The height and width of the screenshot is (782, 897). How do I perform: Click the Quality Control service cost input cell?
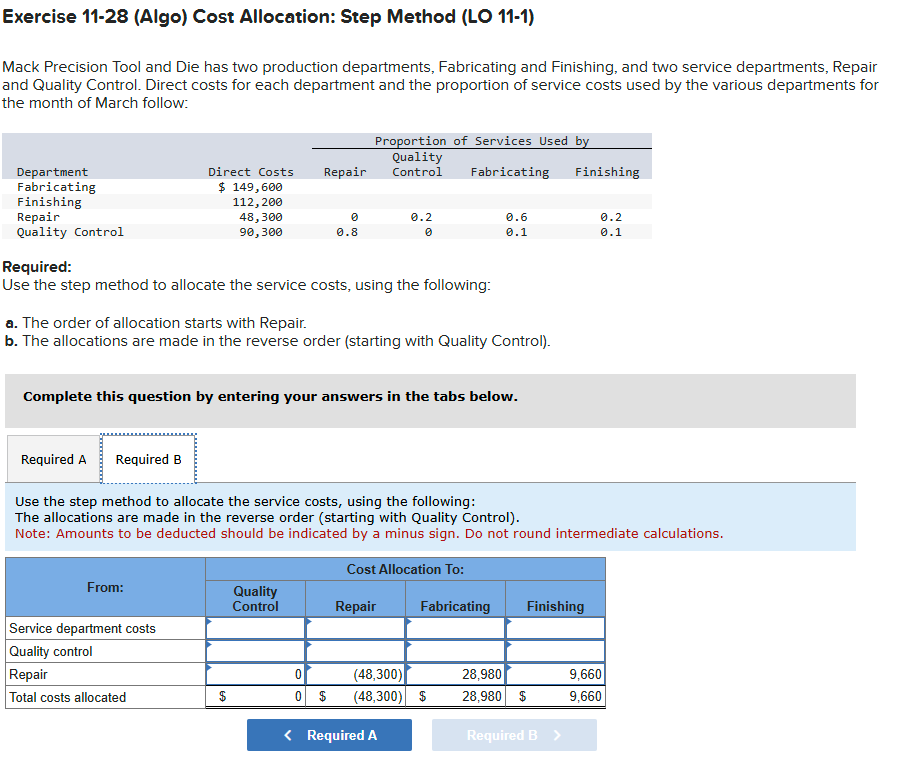click(x=255, y=627)
